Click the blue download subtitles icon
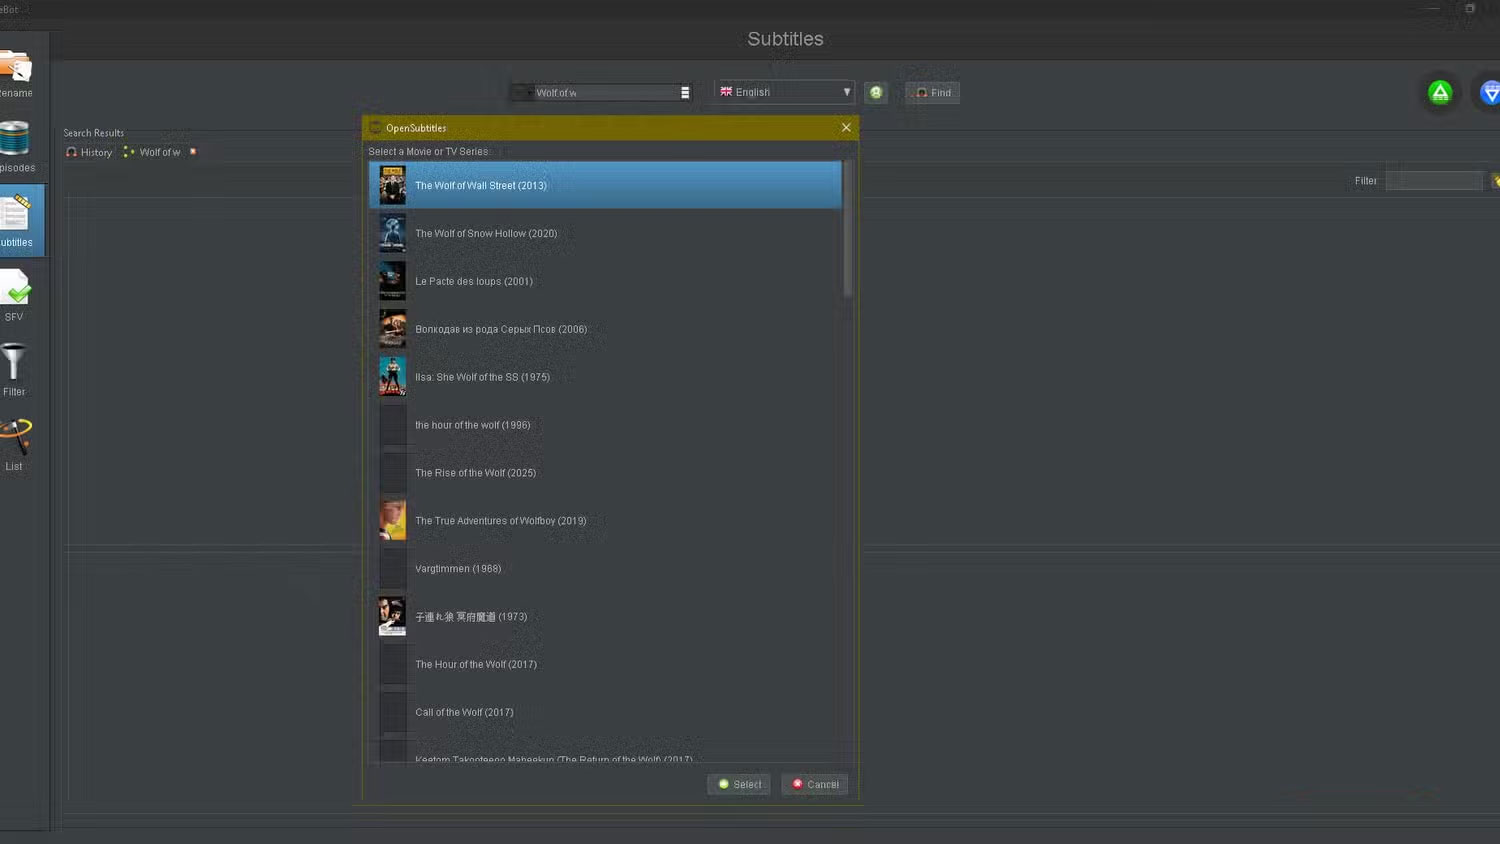 click(x=1490, y=92)
